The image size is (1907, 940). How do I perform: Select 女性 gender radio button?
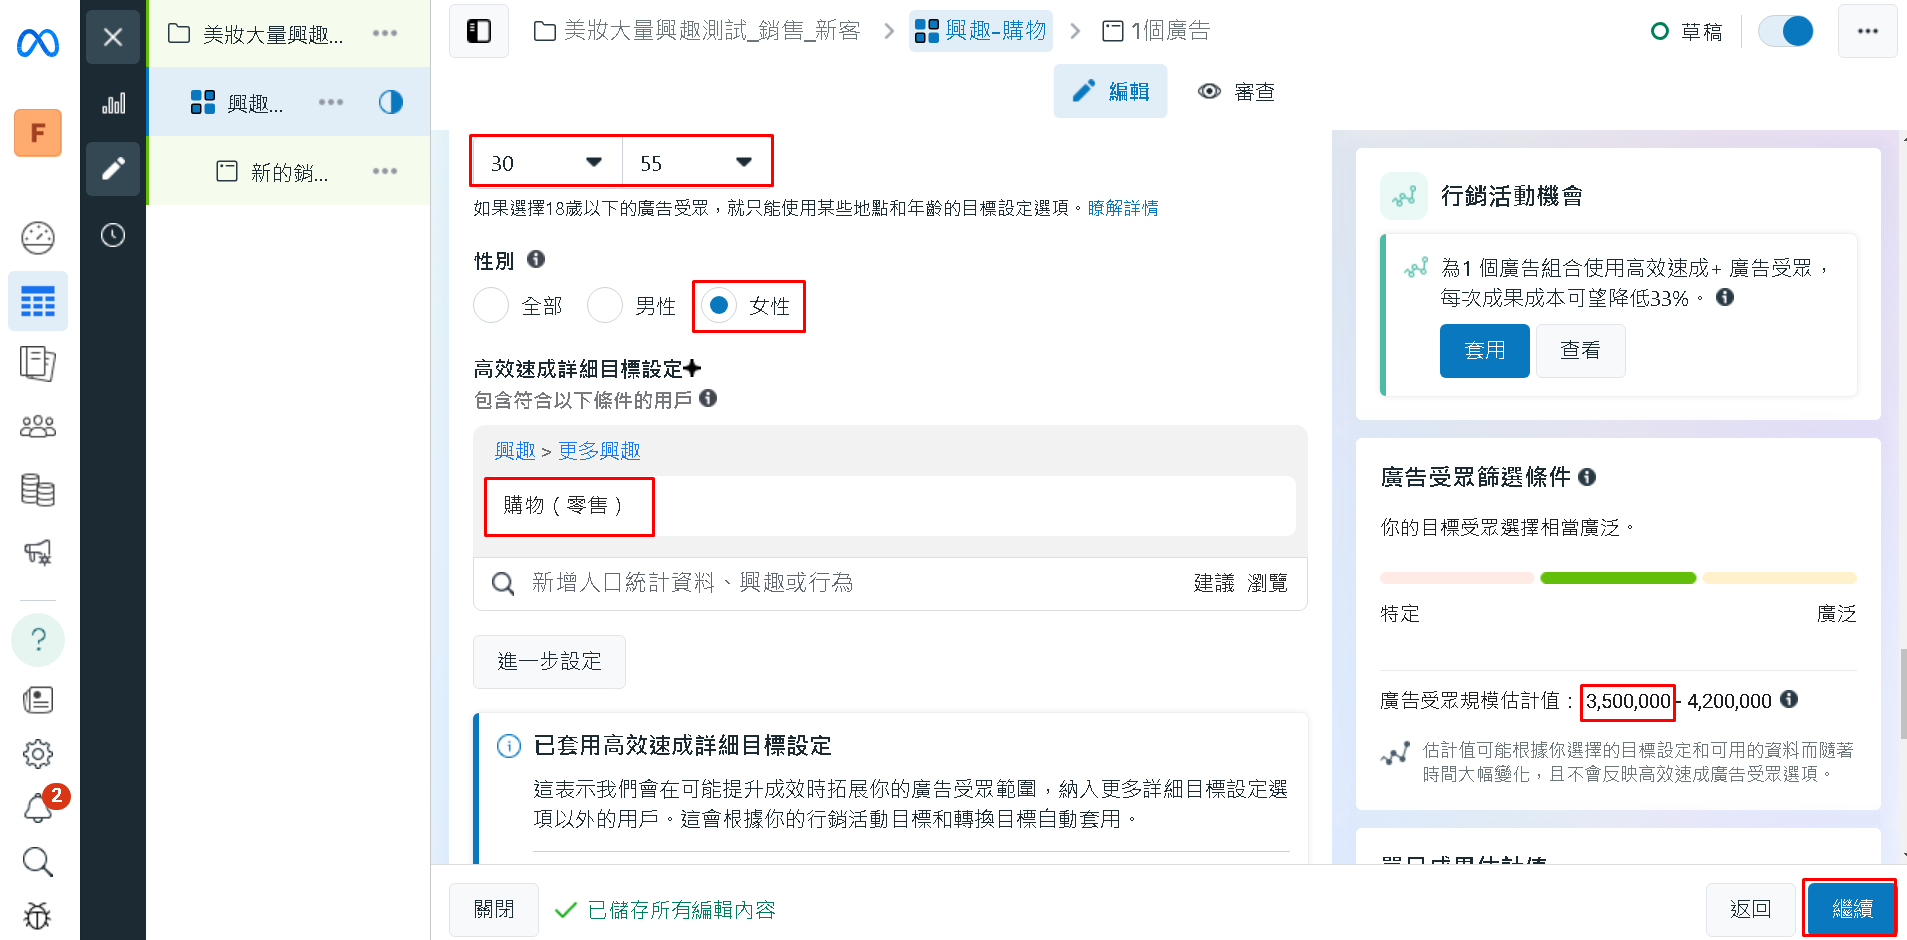click(719, 305)
